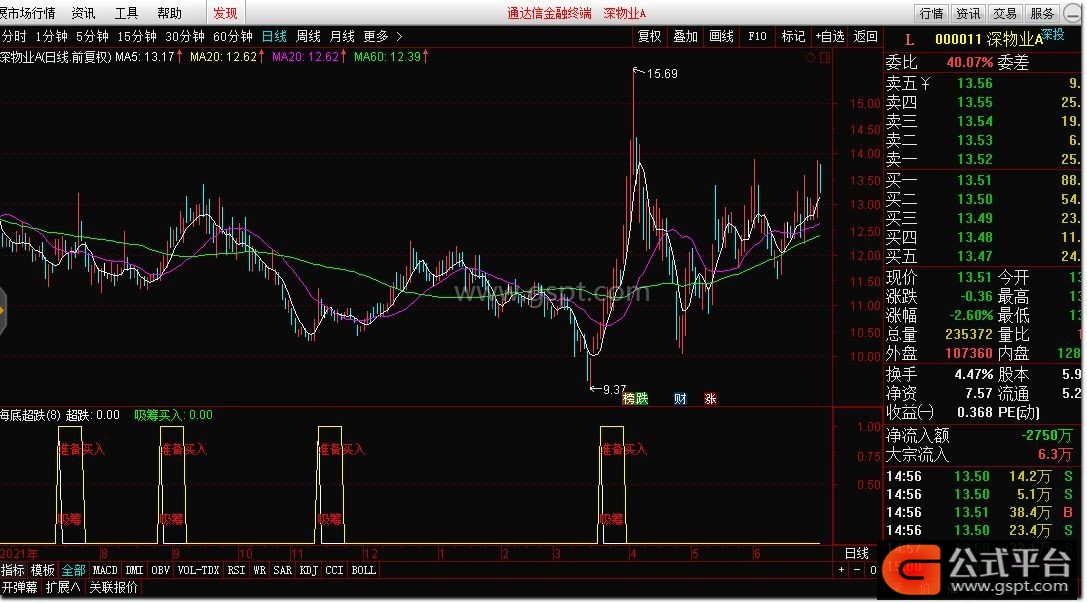
Task: Expand the 扩展 panel
Action: [x=62, y=587]
